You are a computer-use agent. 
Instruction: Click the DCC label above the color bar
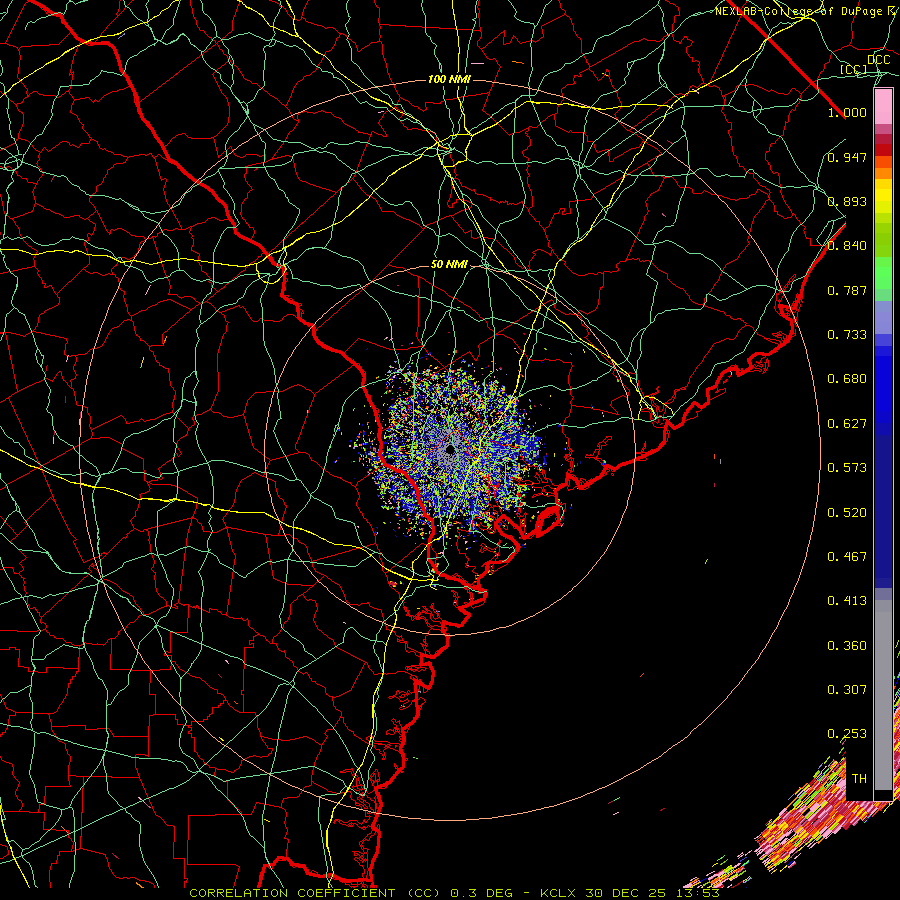point(879,60)
